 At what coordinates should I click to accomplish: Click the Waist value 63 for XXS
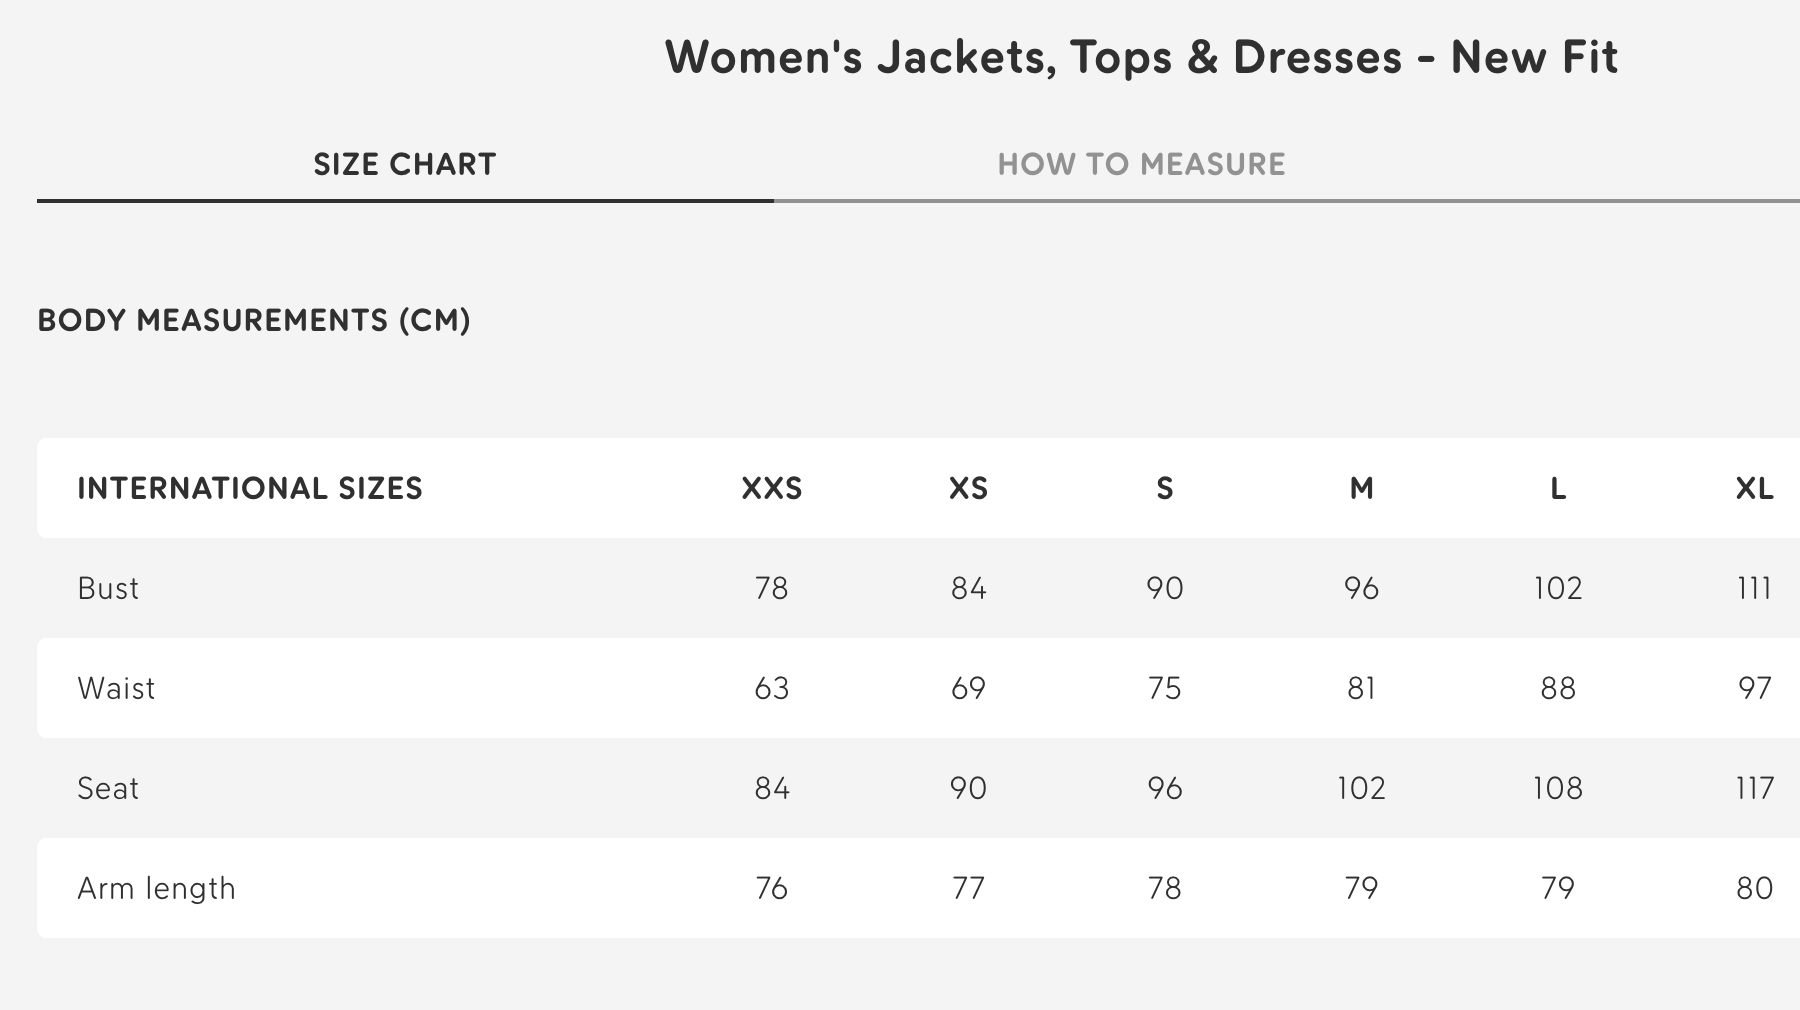click(x=770, y=688)
